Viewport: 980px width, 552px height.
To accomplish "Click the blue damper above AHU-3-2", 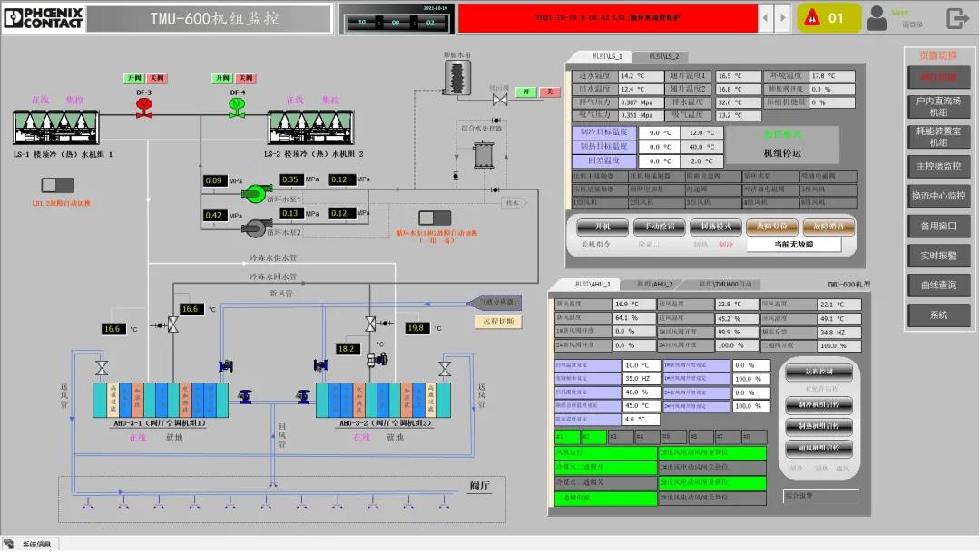I will coord(321,365).
